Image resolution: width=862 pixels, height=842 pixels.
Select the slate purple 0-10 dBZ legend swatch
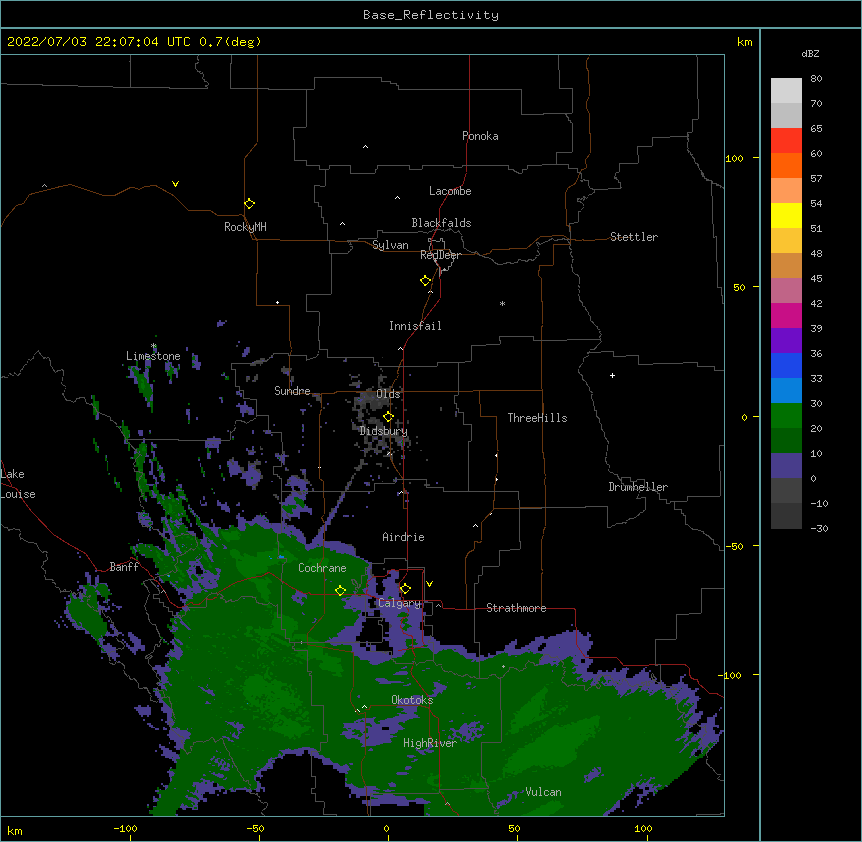(x=786, y=466)
